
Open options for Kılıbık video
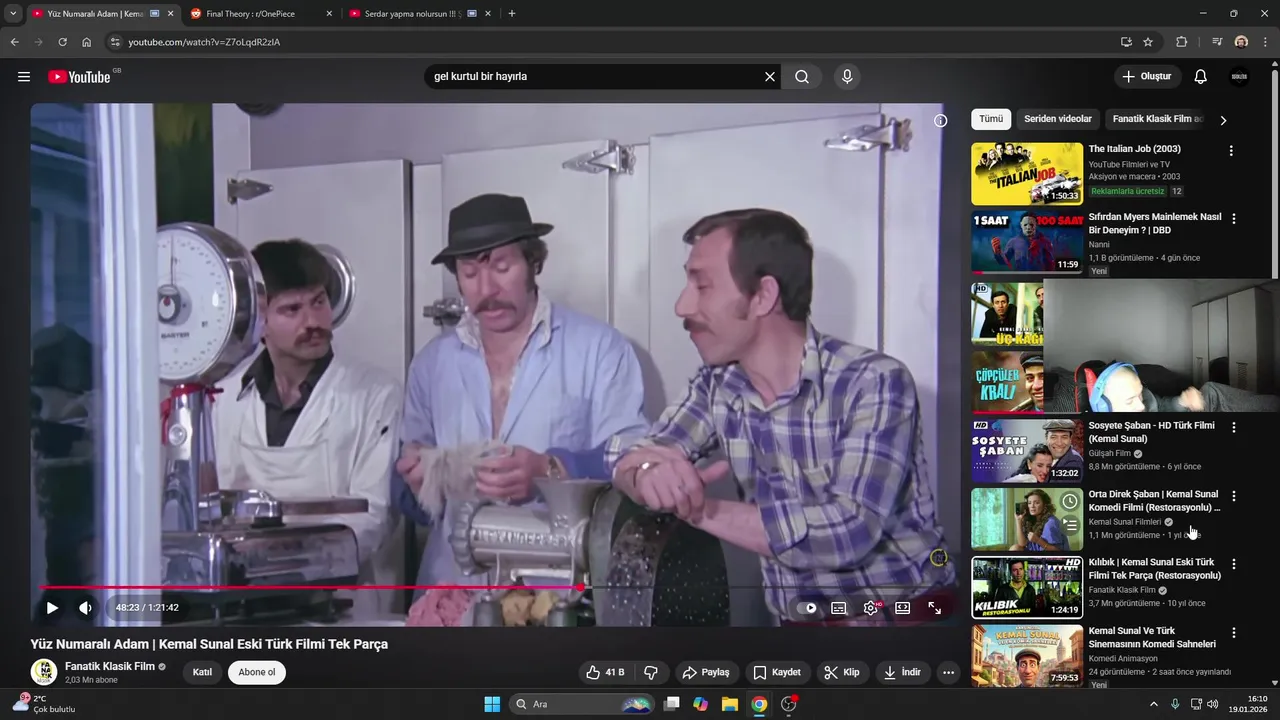pos(1233,564)
